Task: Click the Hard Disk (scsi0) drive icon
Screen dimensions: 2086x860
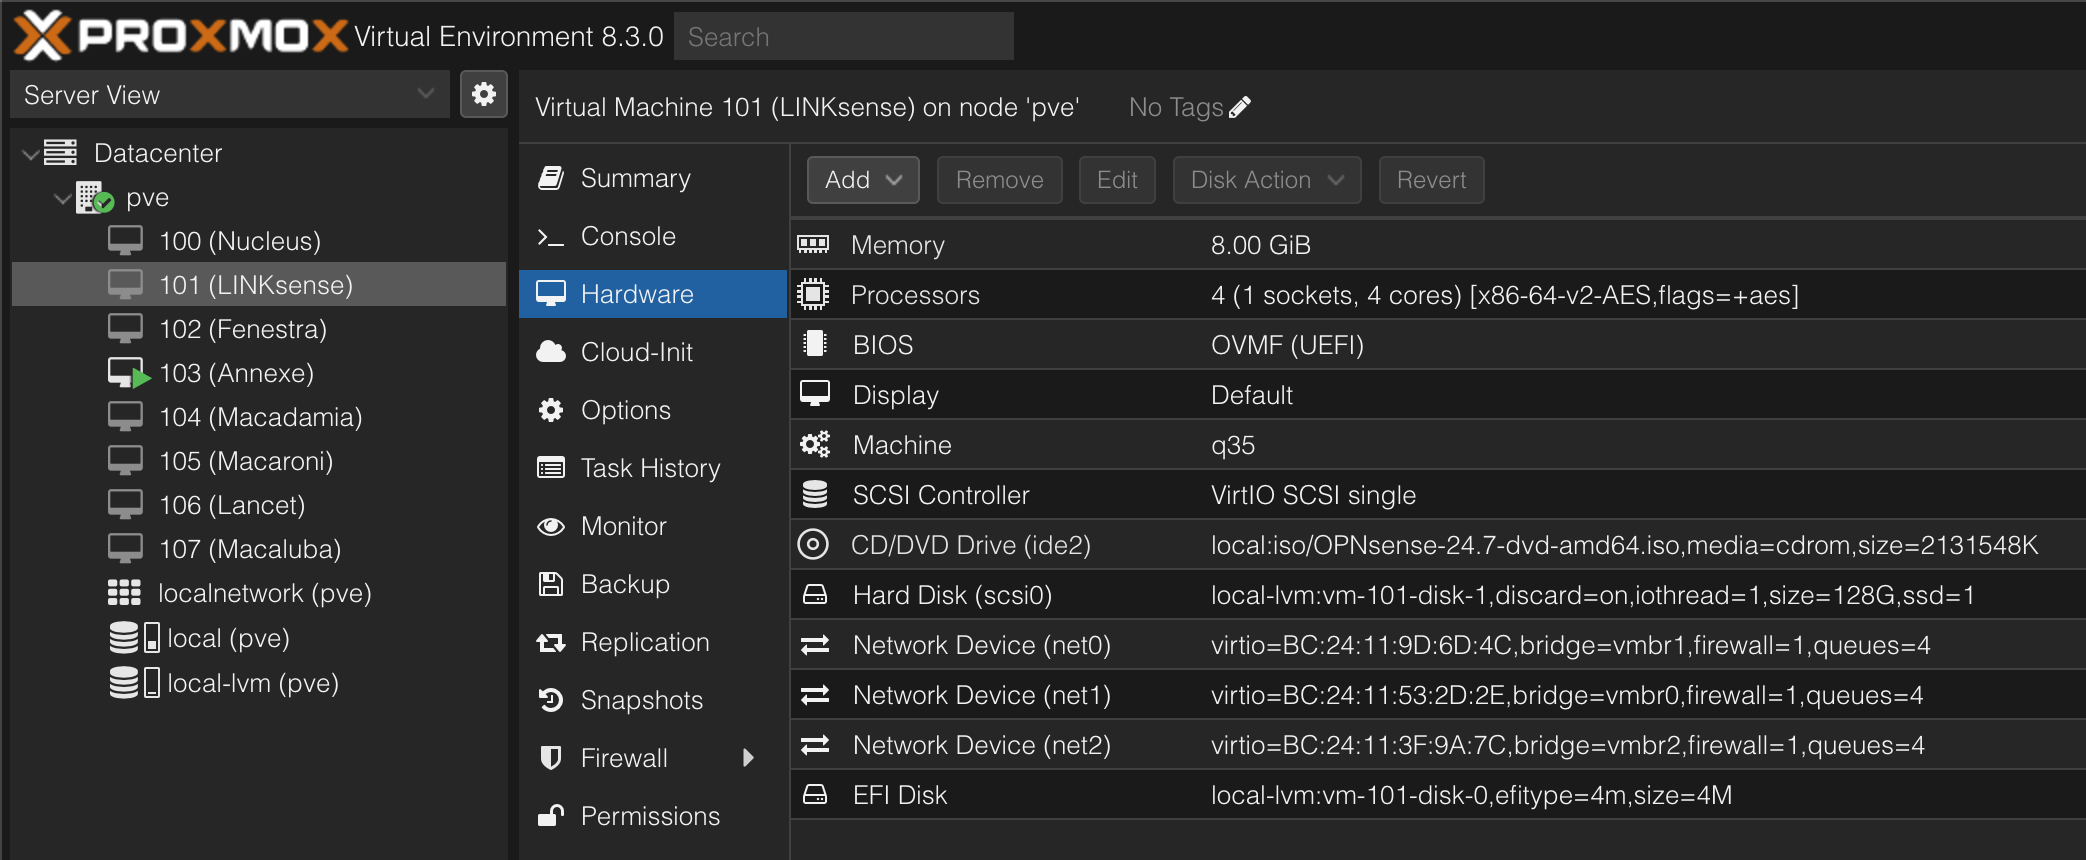Action: (815, 595)
